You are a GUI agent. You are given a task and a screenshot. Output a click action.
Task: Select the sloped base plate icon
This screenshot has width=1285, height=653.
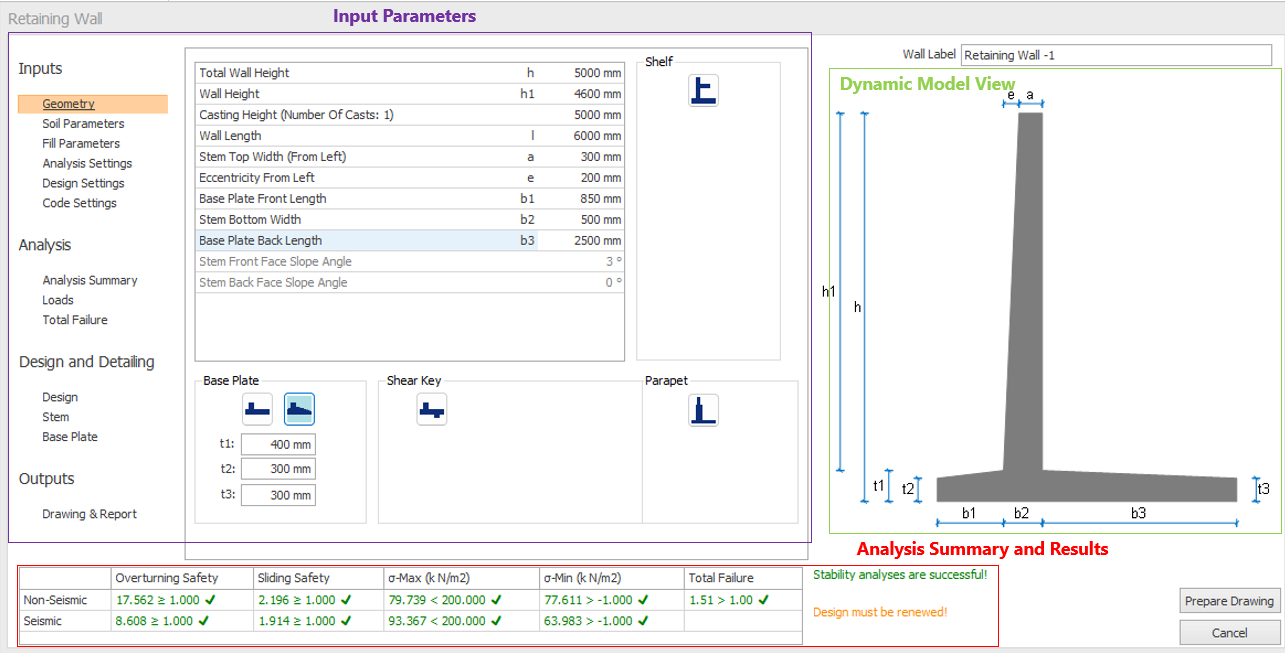pyautogui.click(x=299, y=408)
